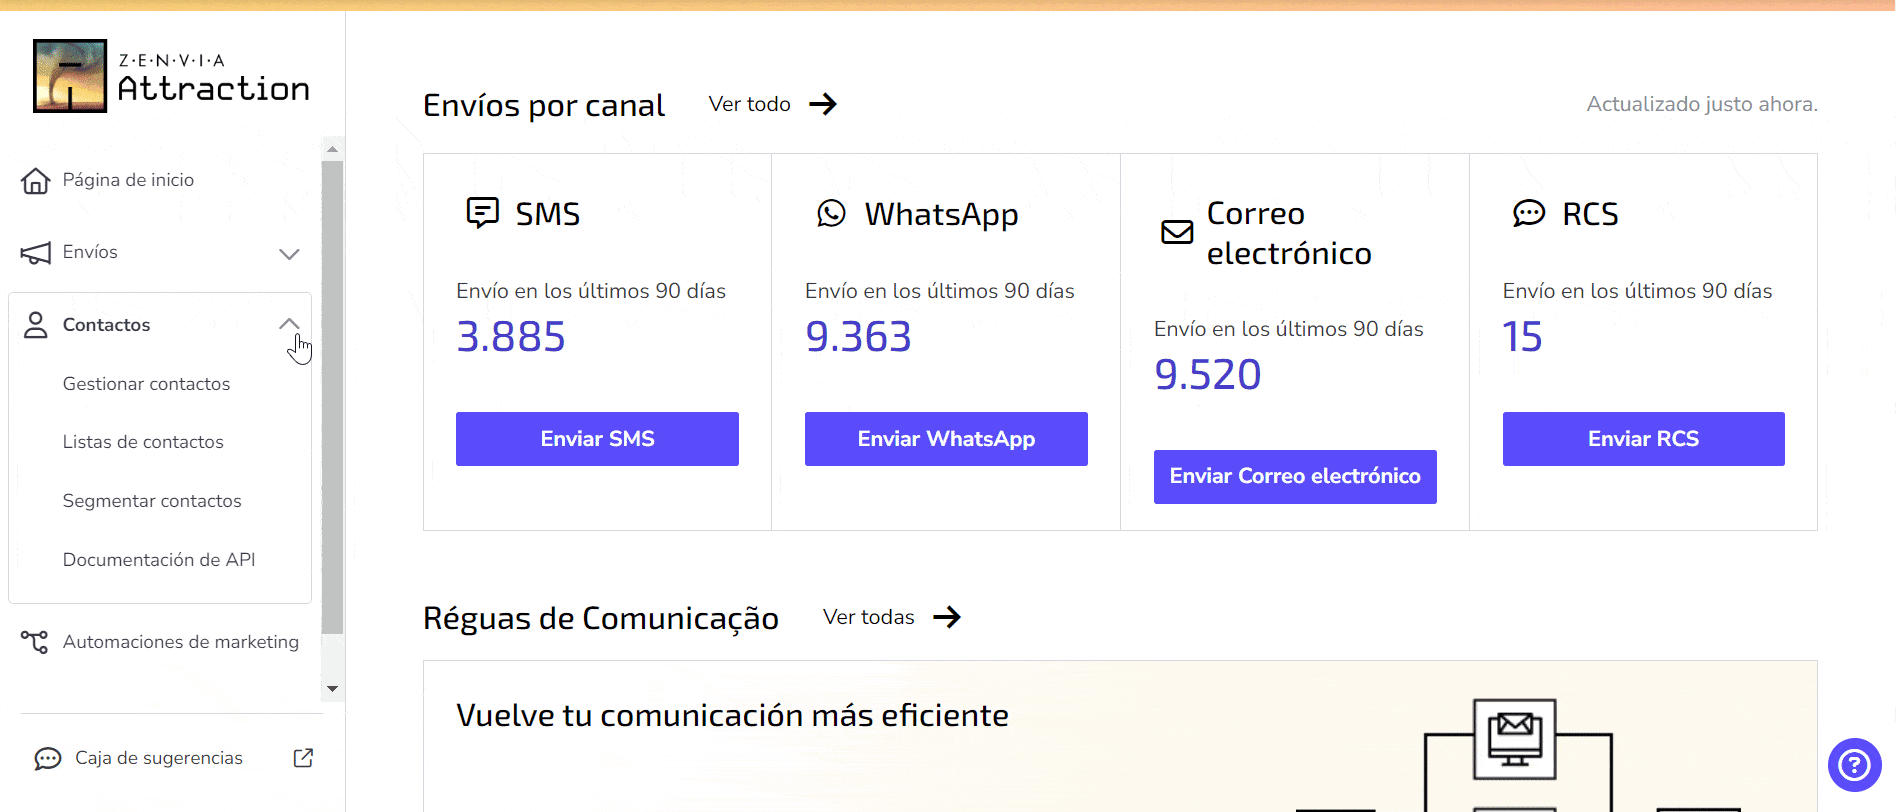This screenshot has height=812, width=1896.
Task: Click the Envíos megaphone icon
Action: tap(36, 252)
